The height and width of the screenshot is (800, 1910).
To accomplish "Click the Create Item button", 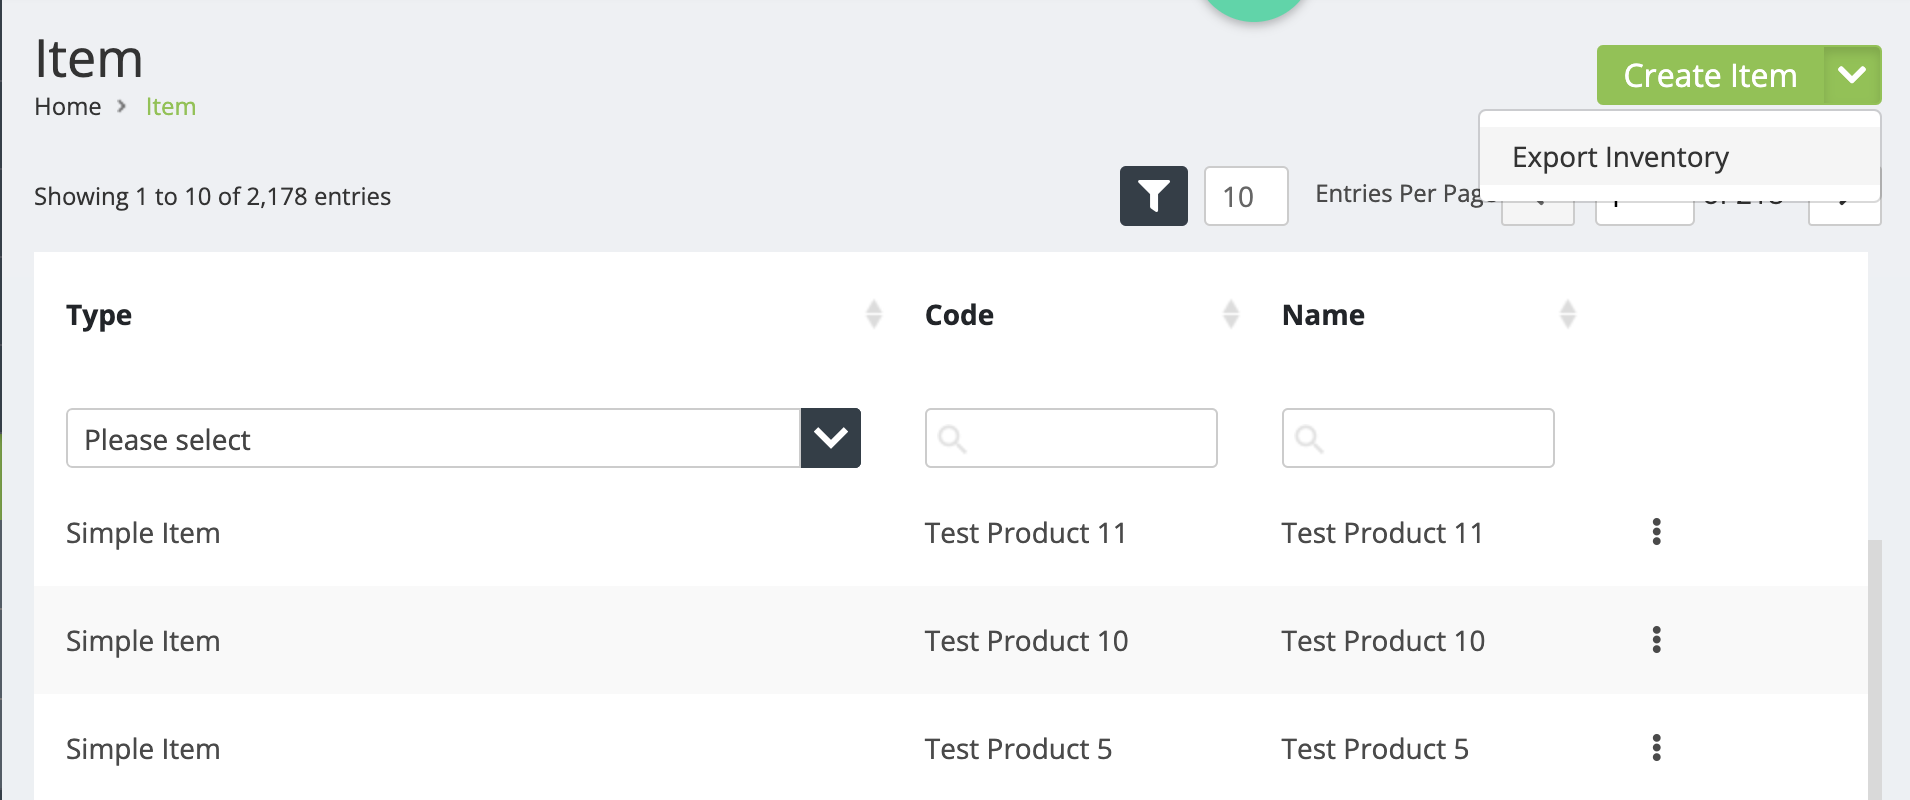I will click(1710, 75).
